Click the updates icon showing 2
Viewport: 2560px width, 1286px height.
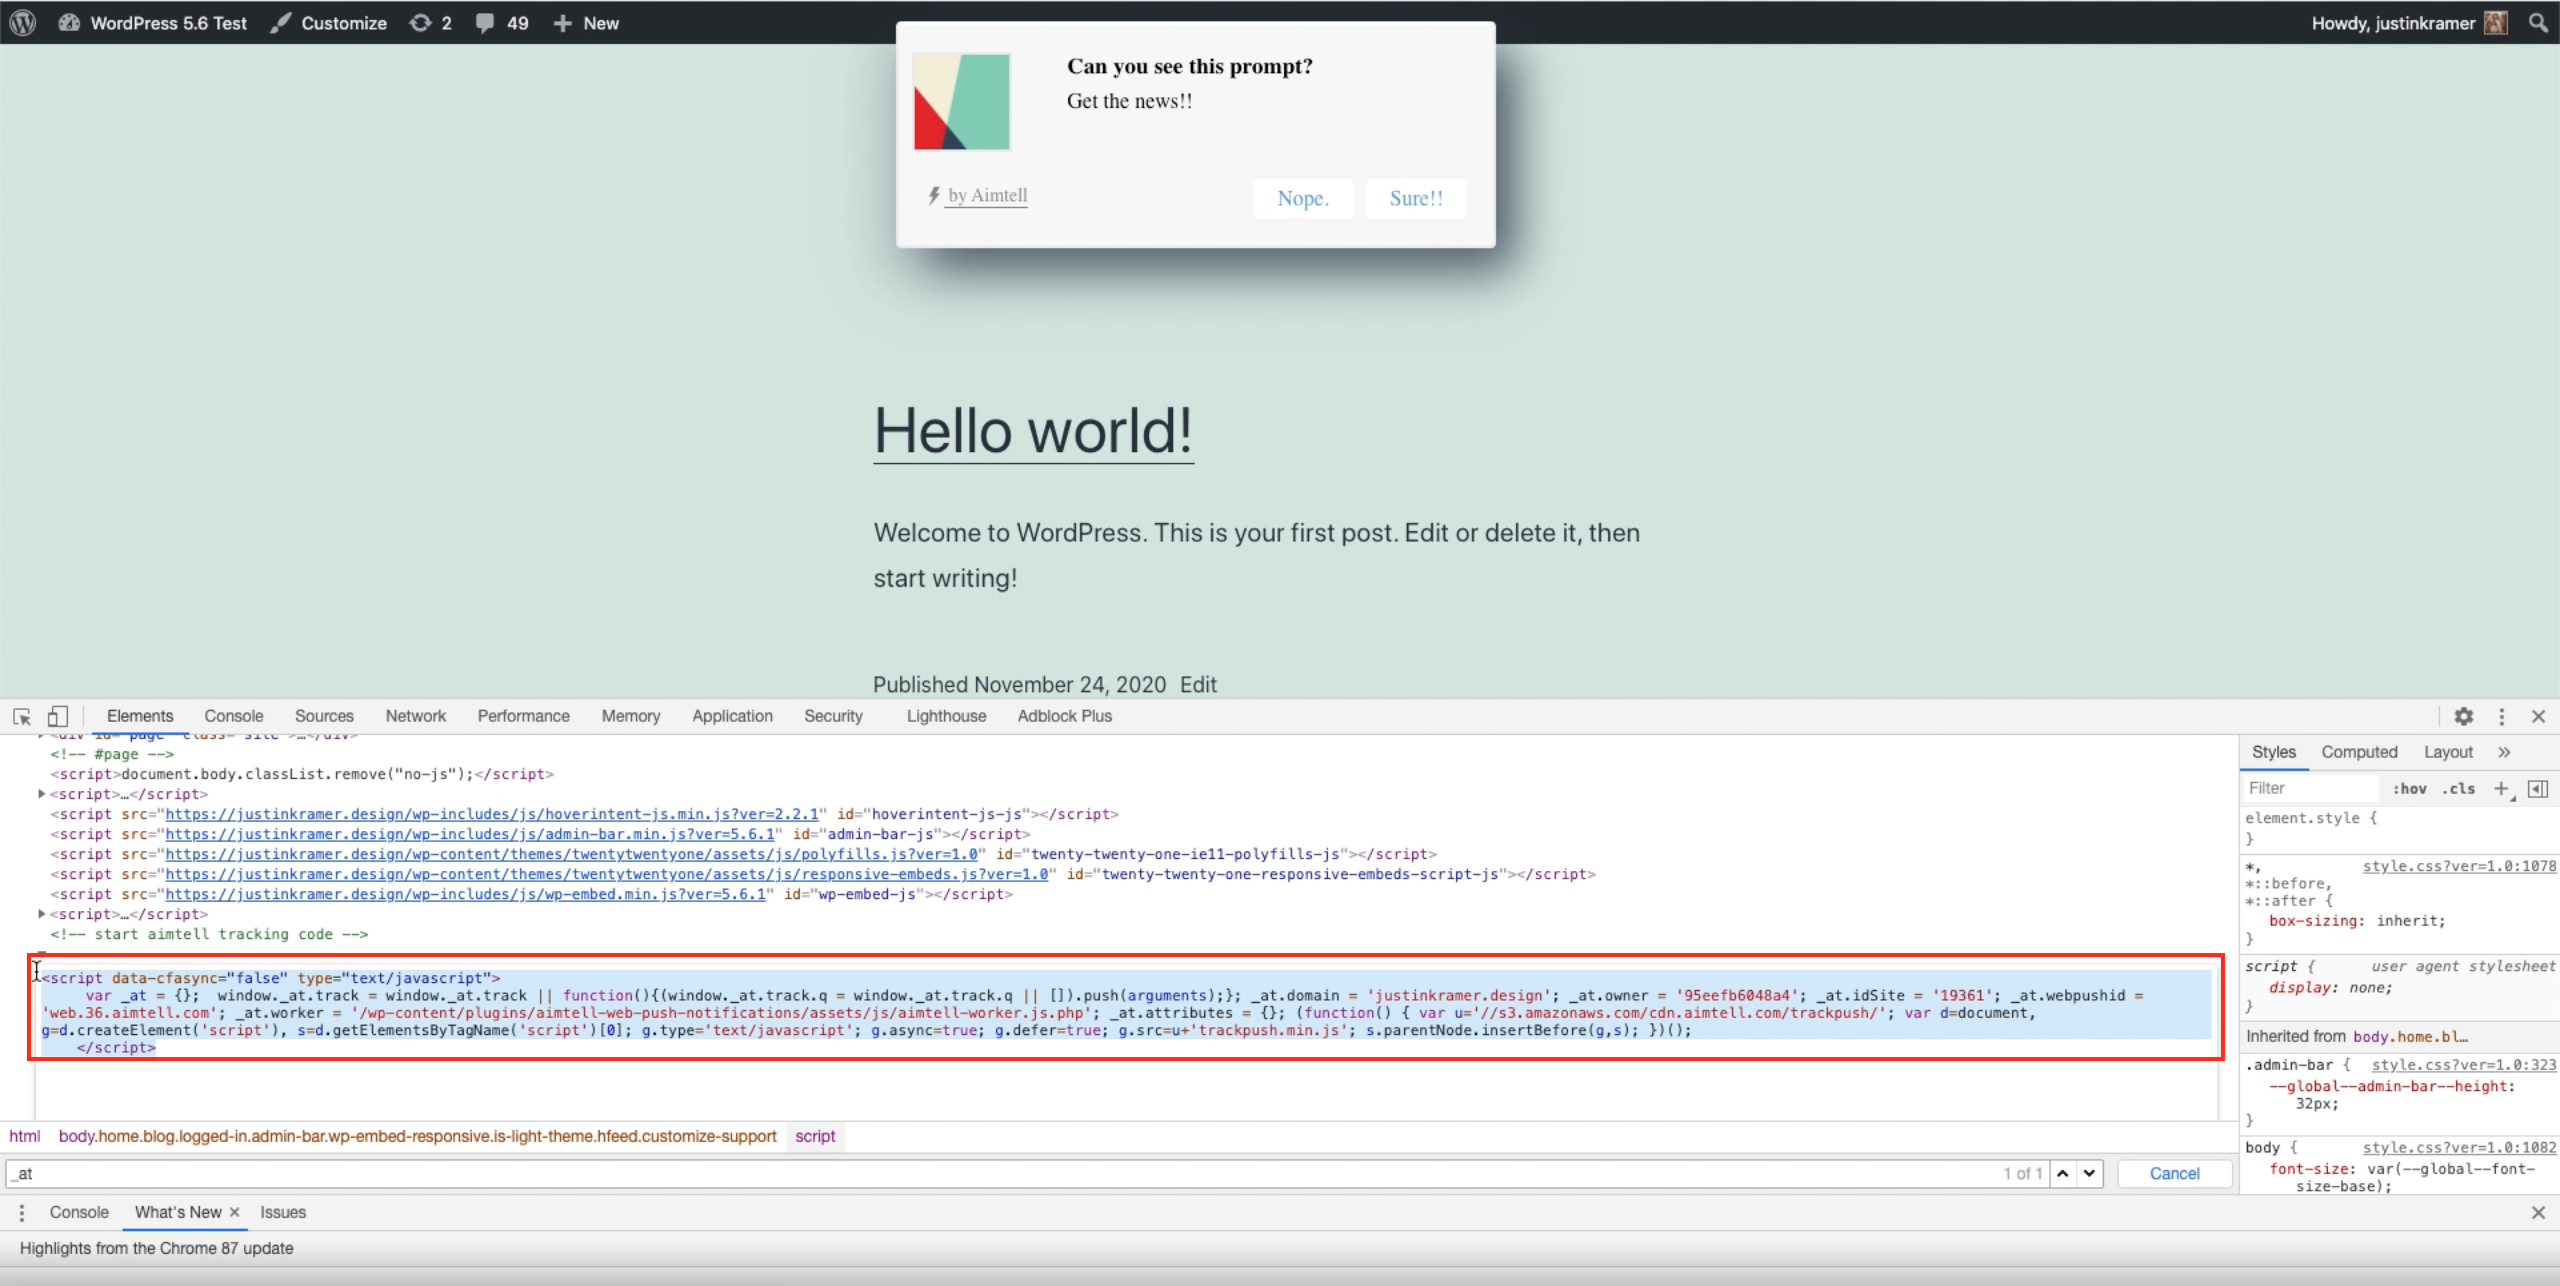(x=431, y=22)
